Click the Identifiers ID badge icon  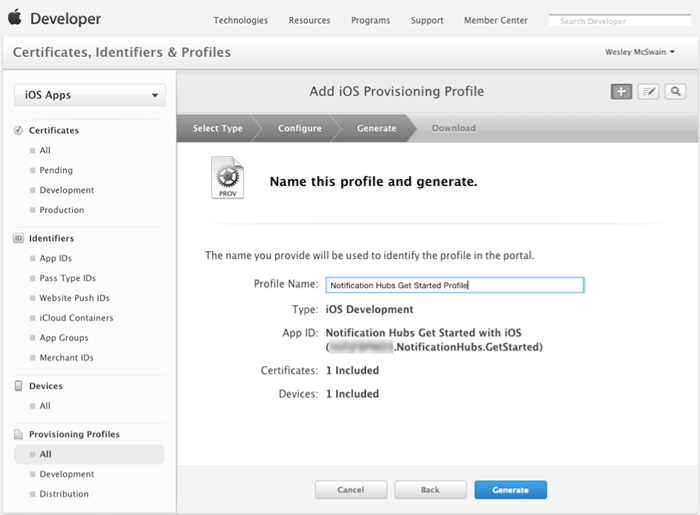18,238
